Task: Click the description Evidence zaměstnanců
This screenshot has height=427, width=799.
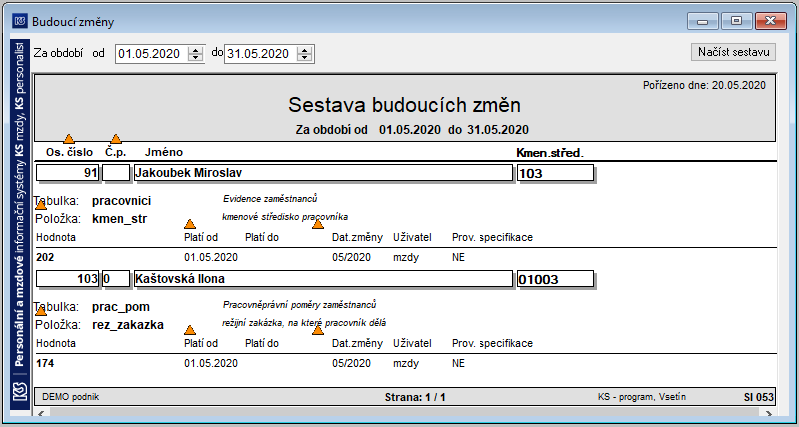Action: (271, 198)
